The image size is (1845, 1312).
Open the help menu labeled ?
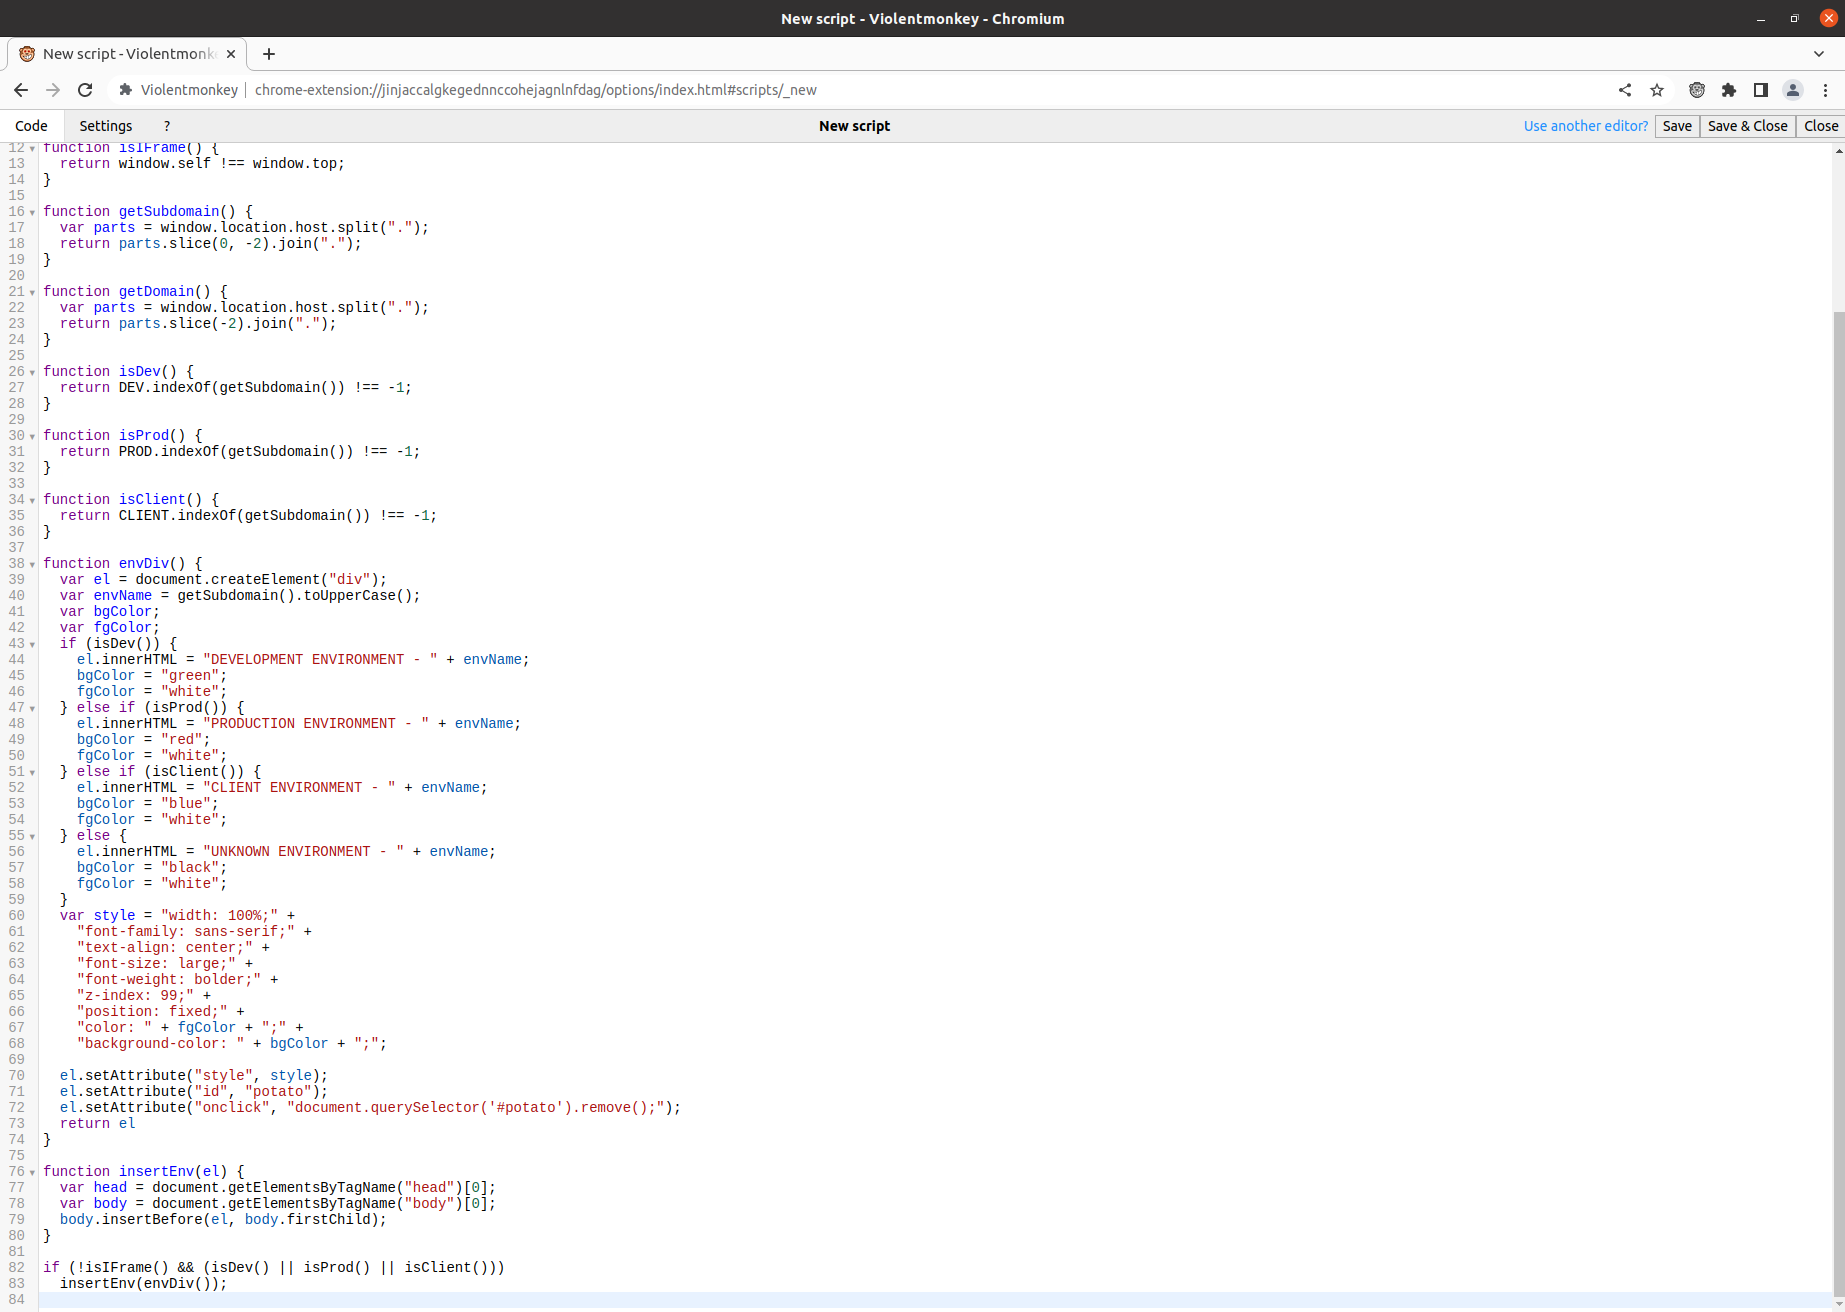pyautogui.click(x=166, y=126)
